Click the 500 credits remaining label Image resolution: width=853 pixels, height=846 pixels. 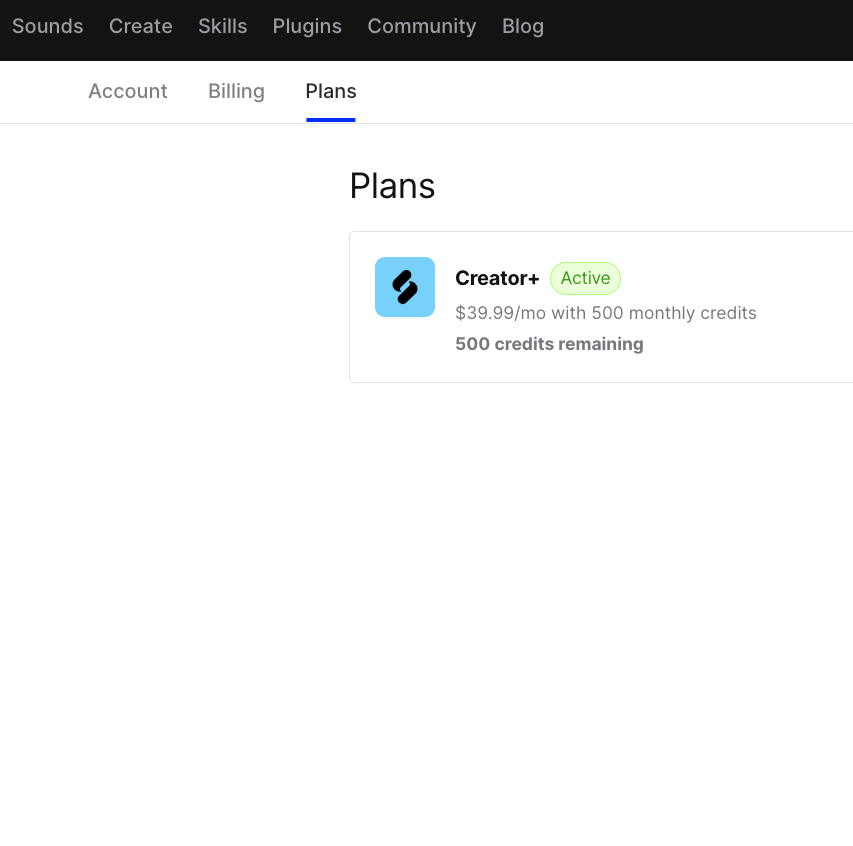pos(549,344)
